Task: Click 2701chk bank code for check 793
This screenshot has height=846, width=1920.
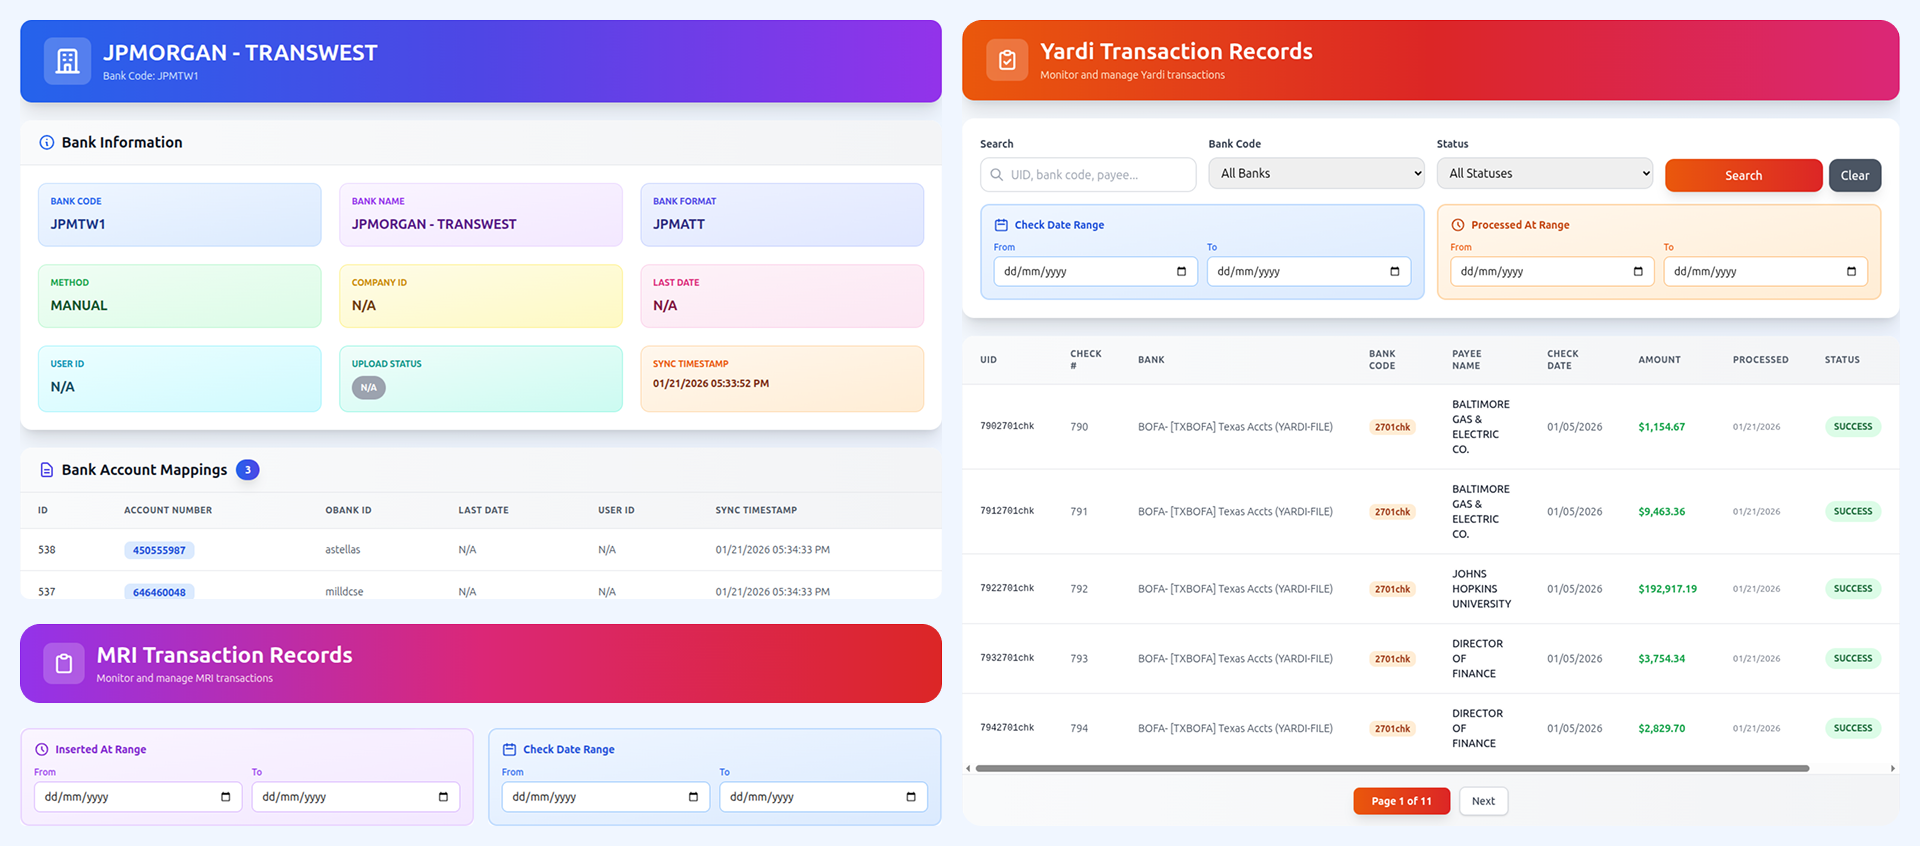Action: click(x=1392, y=659)
